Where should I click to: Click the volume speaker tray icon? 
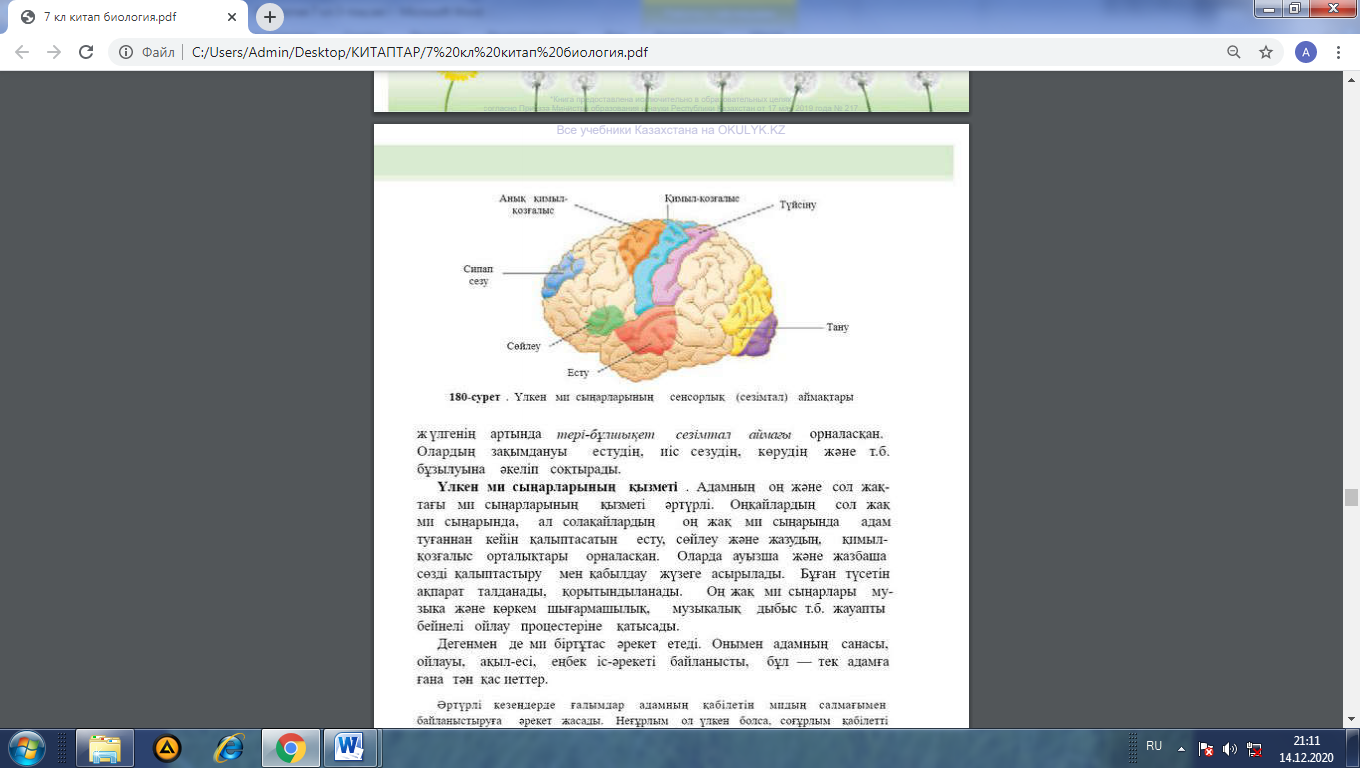(1229, 748)
